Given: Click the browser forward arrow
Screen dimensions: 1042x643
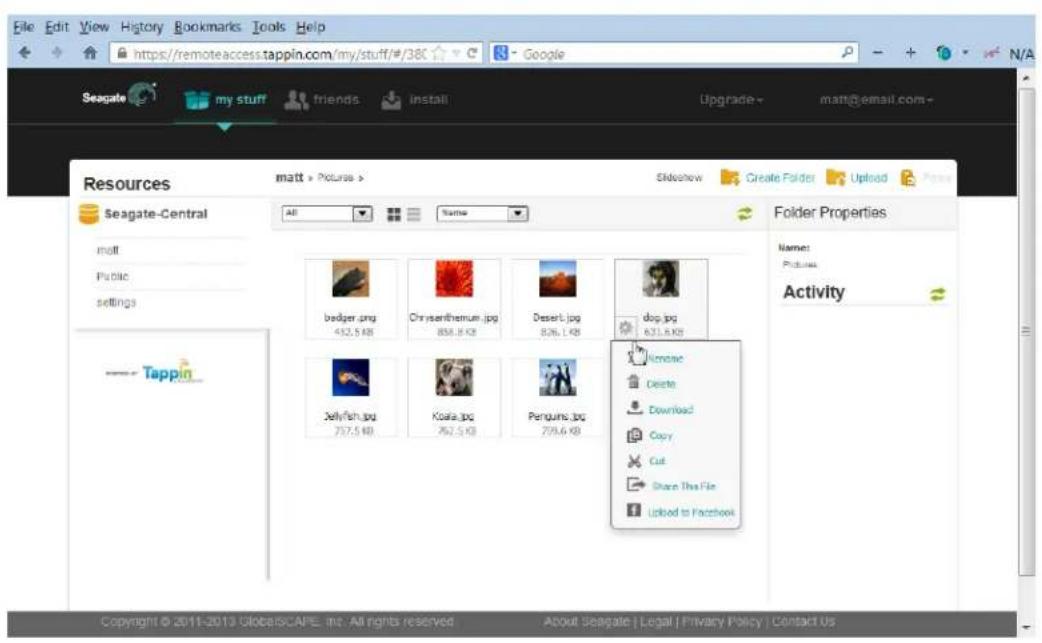Looking at the screenshot, I should point(57,53).
